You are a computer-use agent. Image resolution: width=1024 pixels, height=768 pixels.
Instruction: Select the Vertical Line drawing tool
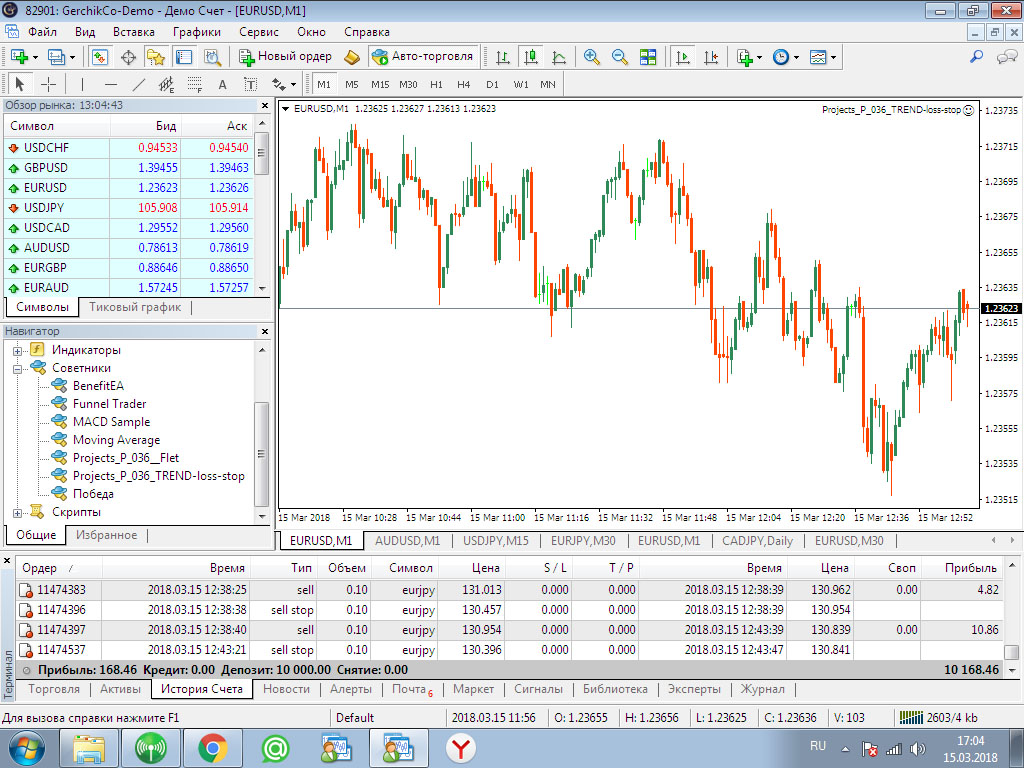coord(82,84)
